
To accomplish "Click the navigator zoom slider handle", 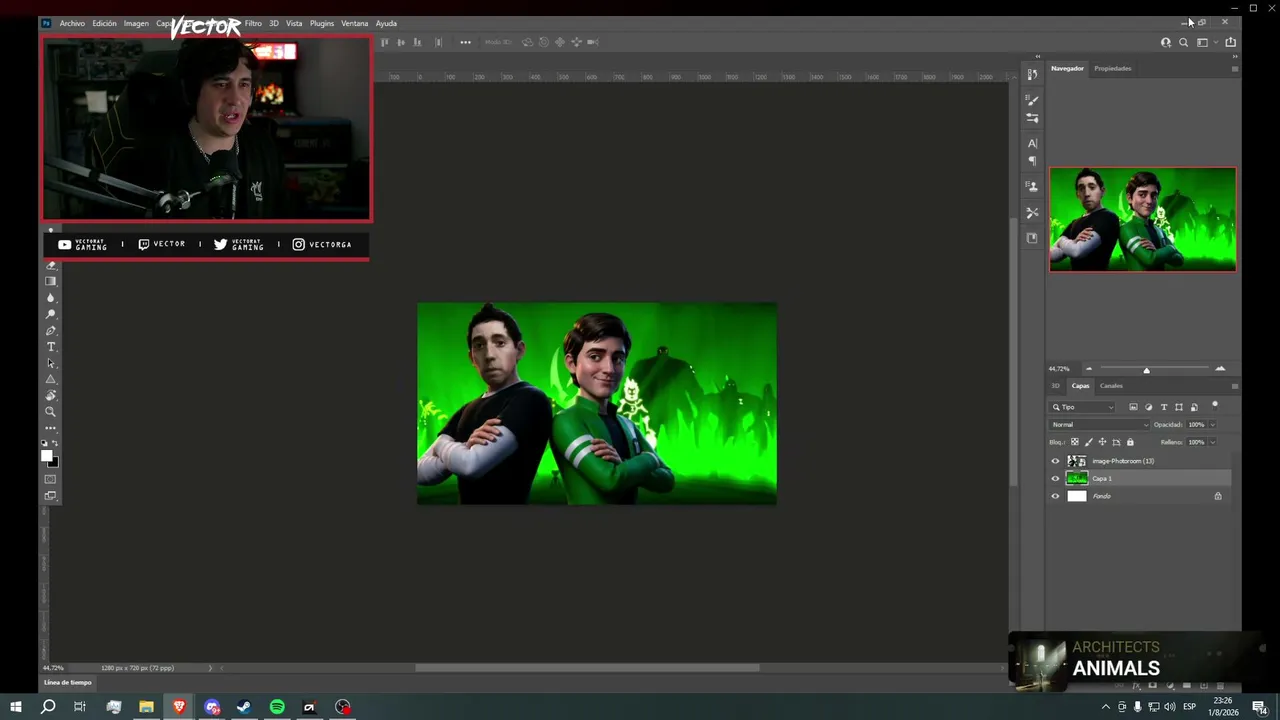I will [1147, 370].
